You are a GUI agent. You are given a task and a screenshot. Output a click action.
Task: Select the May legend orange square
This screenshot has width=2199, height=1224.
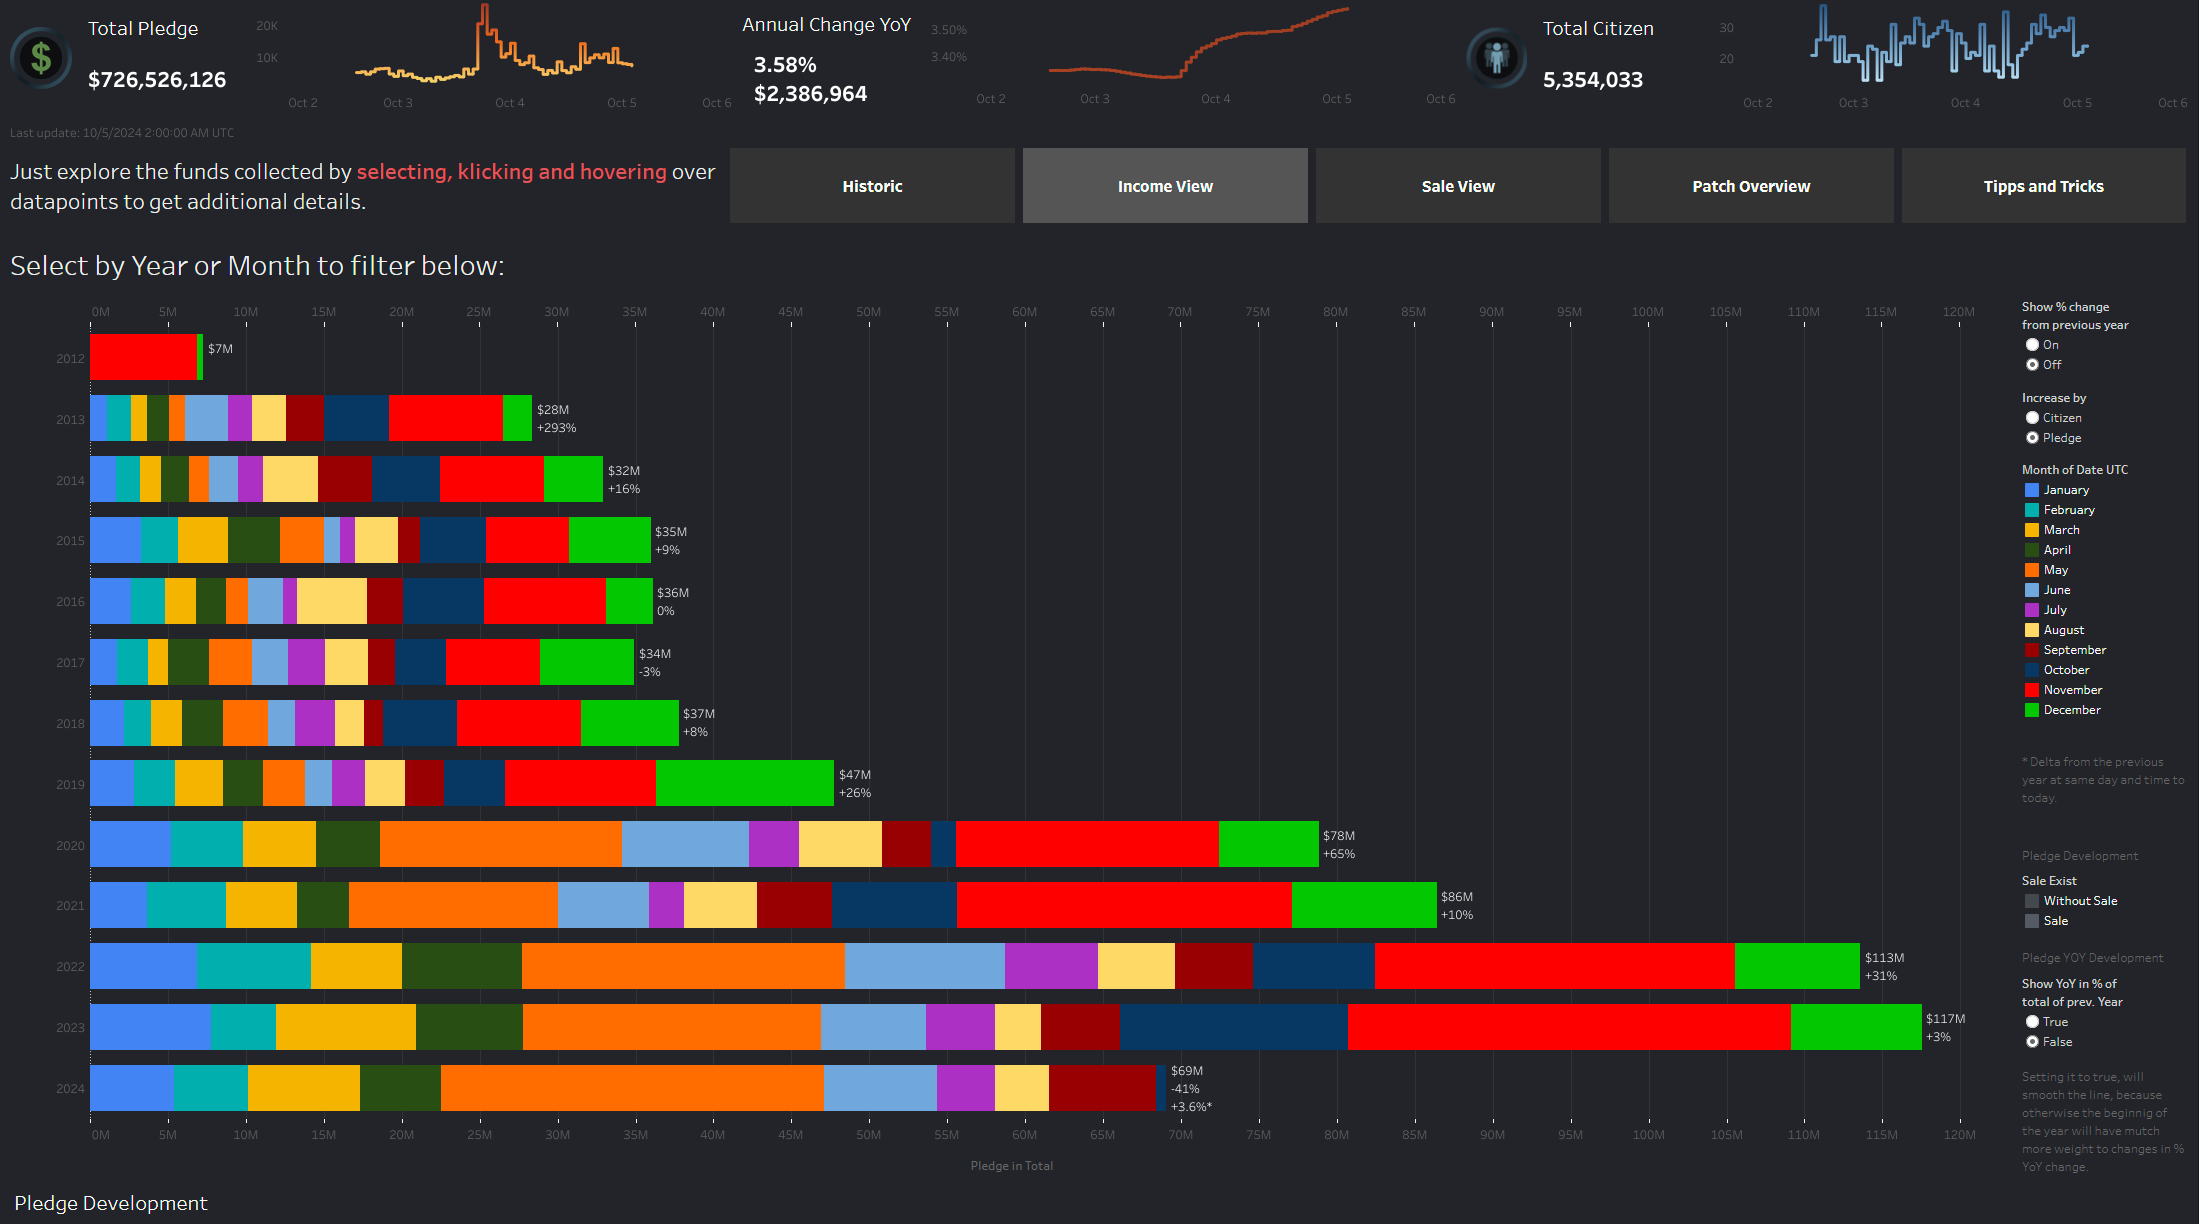click(2031, 570)
